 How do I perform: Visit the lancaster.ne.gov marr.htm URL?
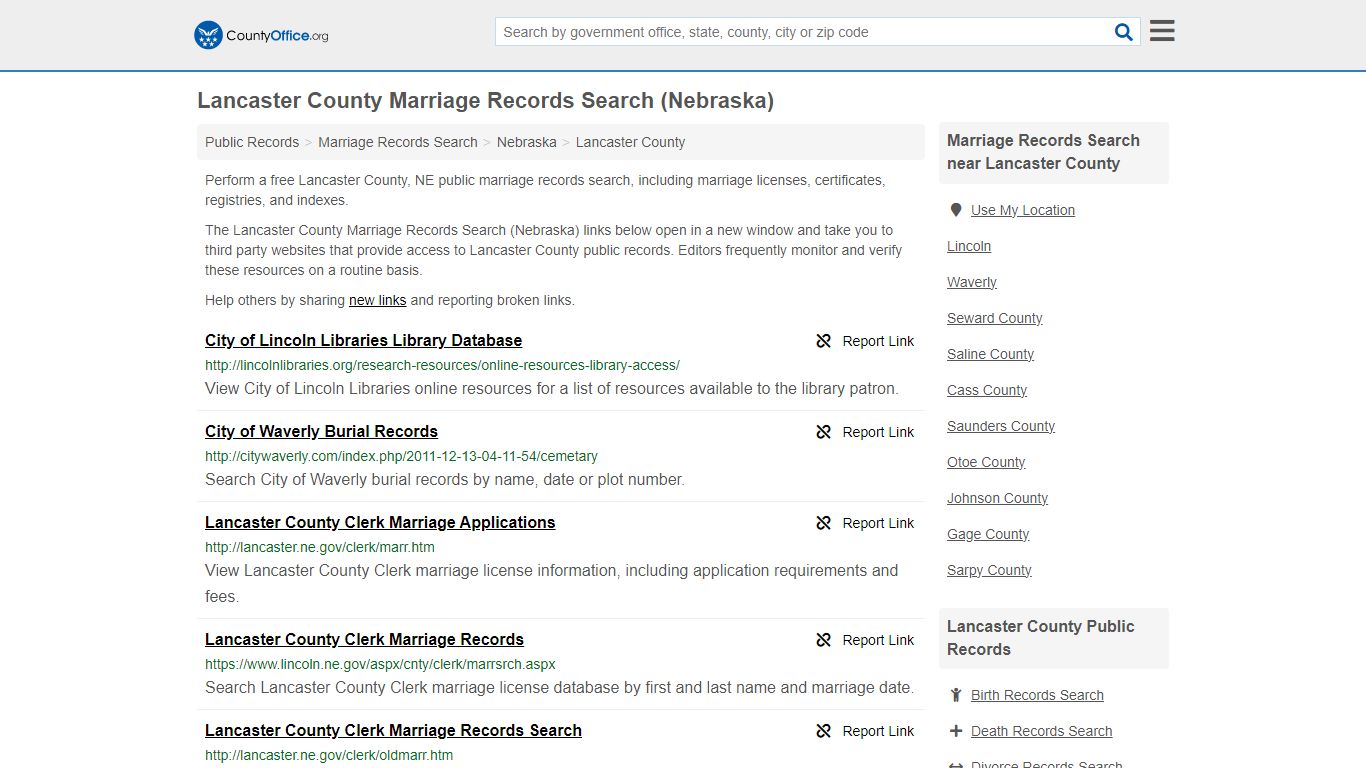pos(320,547)
